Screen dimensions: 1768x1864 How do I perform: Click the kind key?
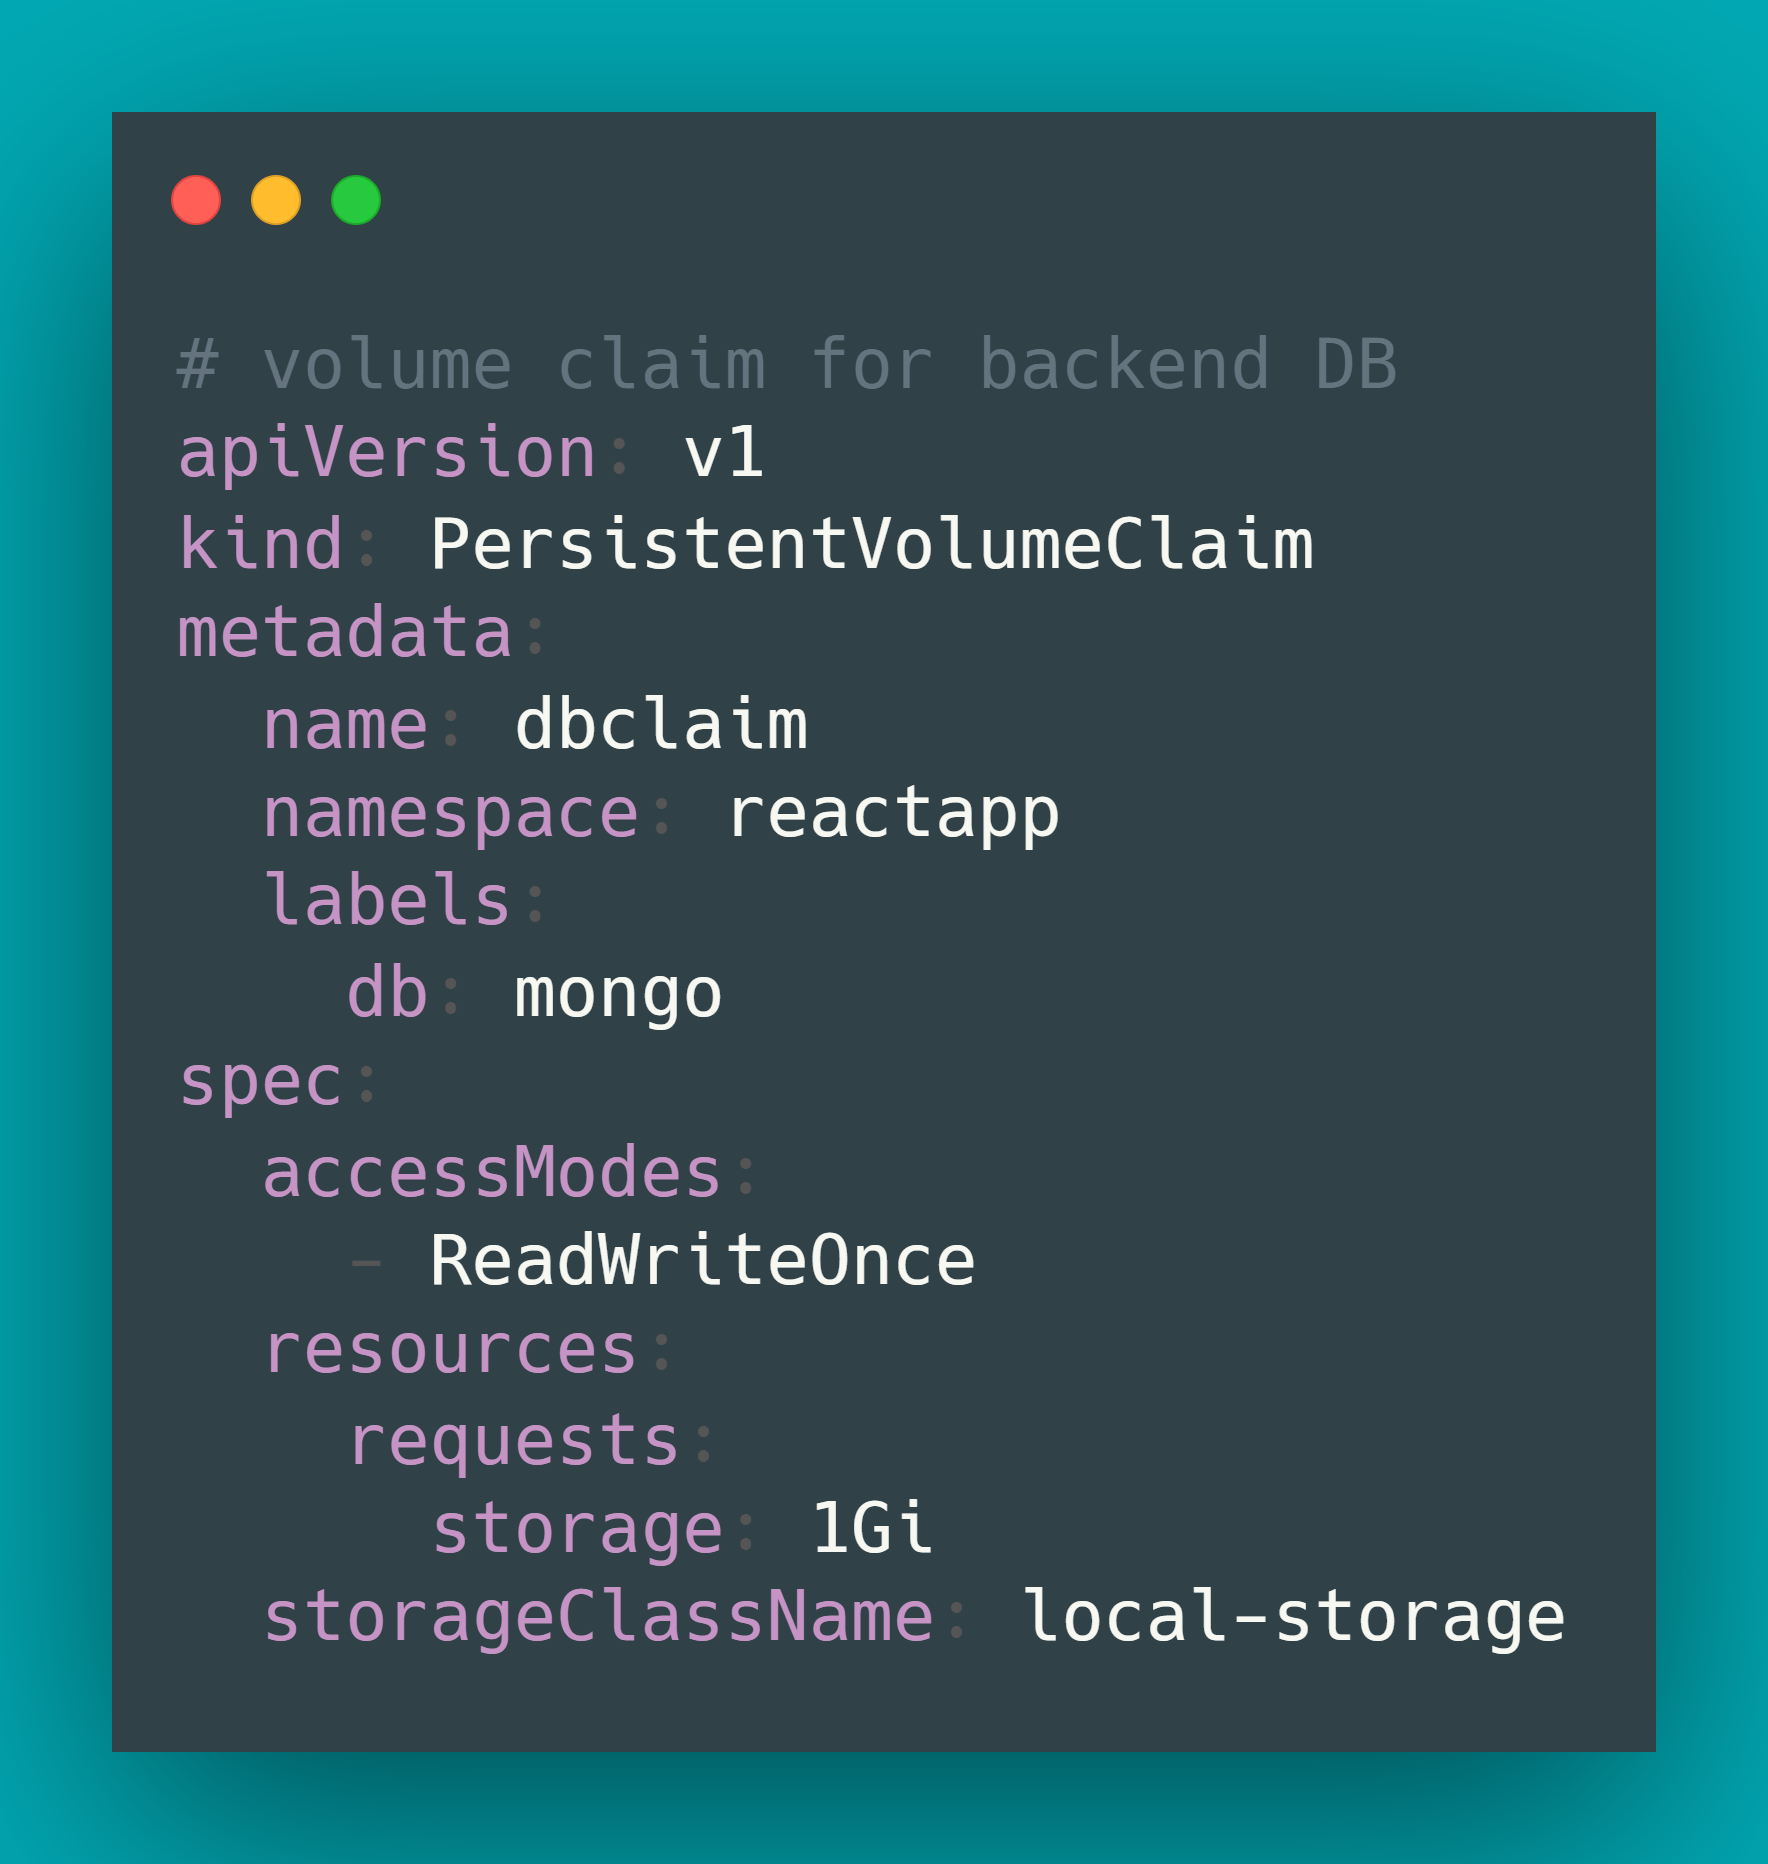tap(261, 544)
